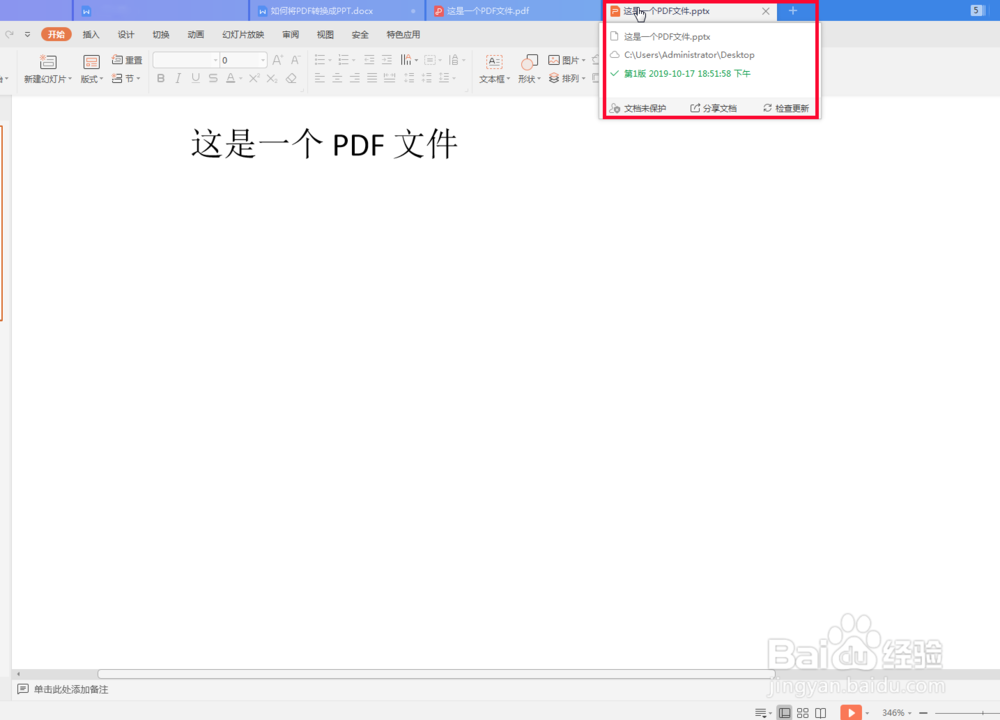Click the Document Unprotected (文档未保护) button
Image resolution: width=1000 pixels, height=720 pixels.
(638, 108)
